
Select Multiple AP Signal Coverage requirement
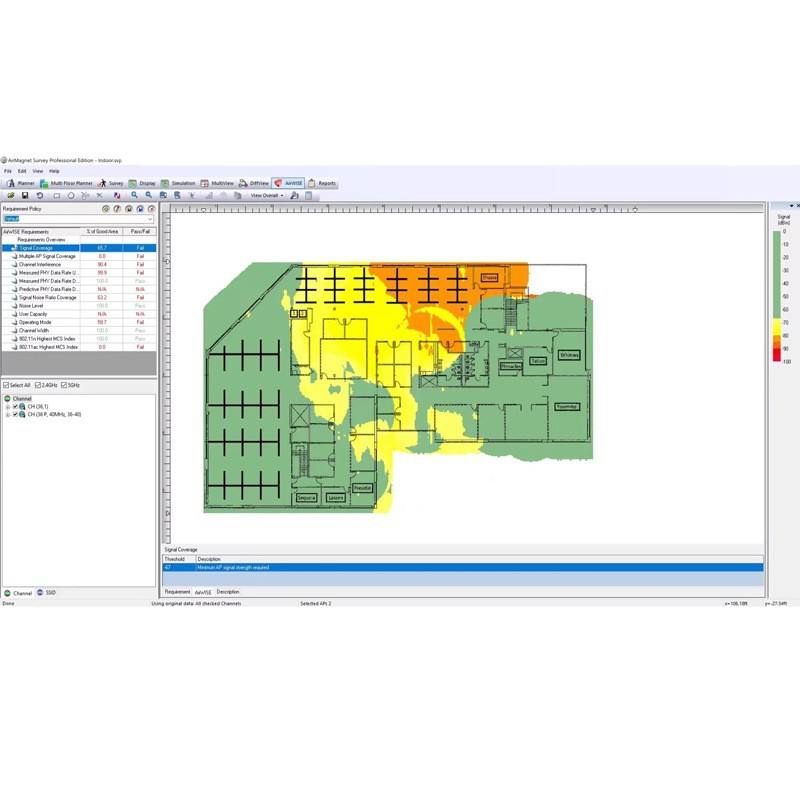pos(79,256)
